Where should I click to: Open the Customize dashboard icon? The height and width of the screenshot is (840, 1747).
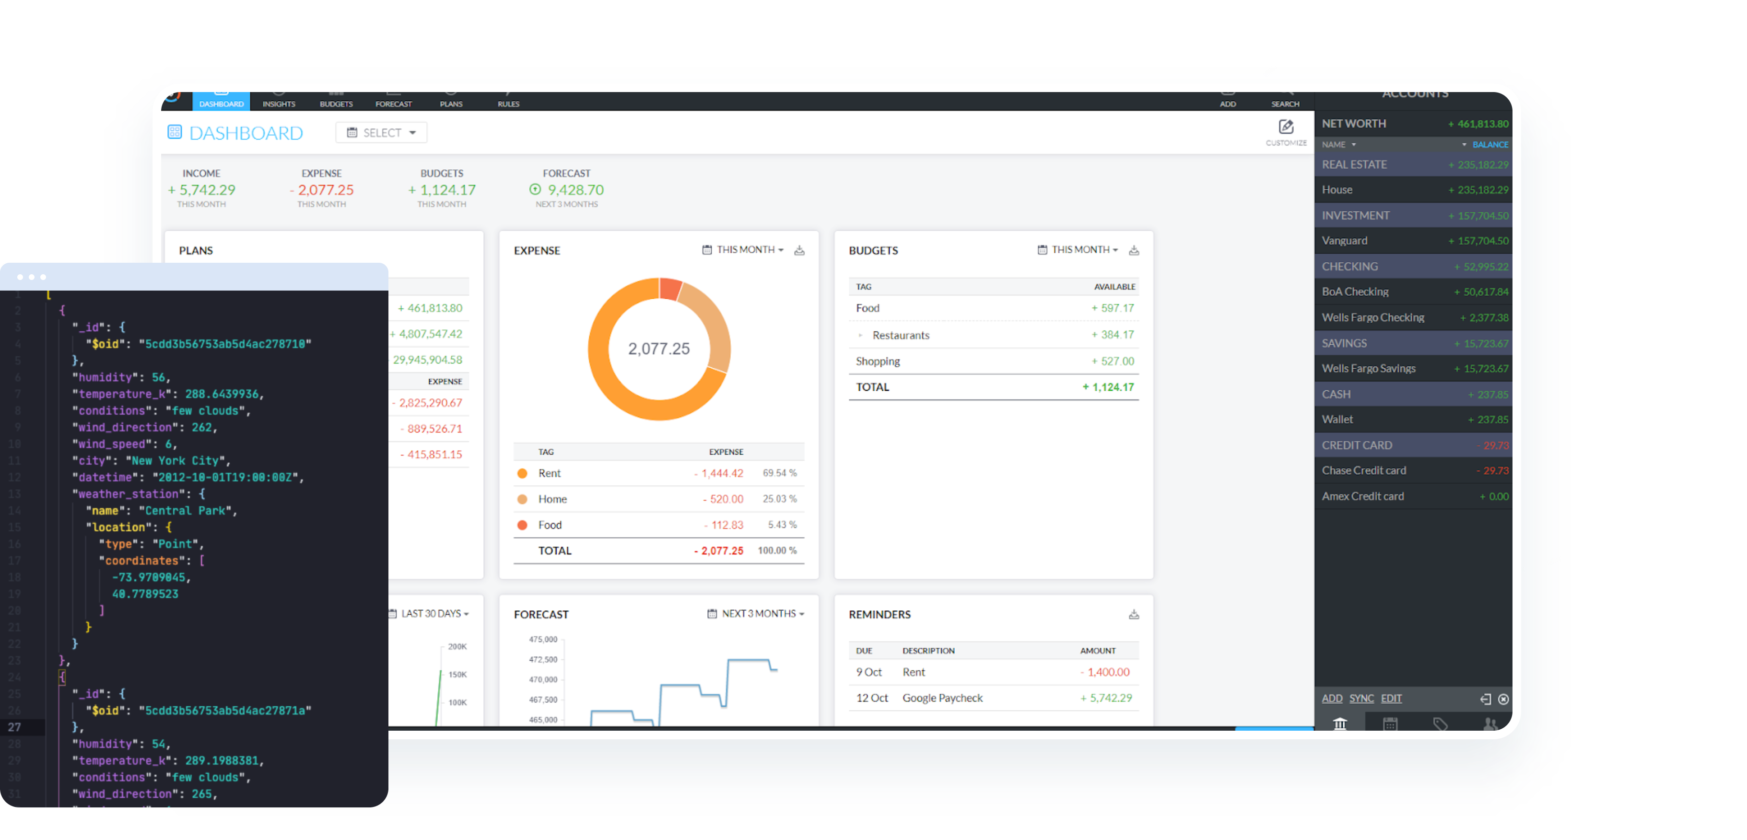1286,127
